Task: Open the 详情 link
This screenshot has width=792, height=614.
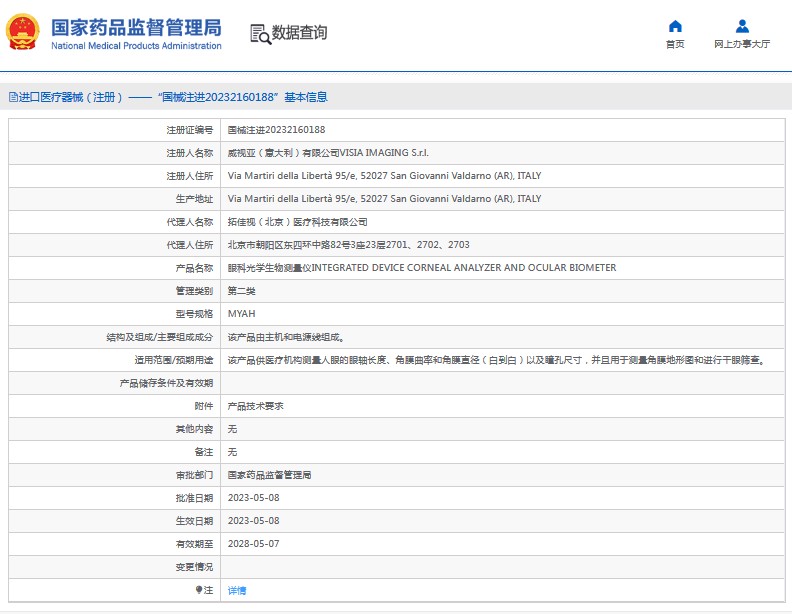Action: coord(236,590)
